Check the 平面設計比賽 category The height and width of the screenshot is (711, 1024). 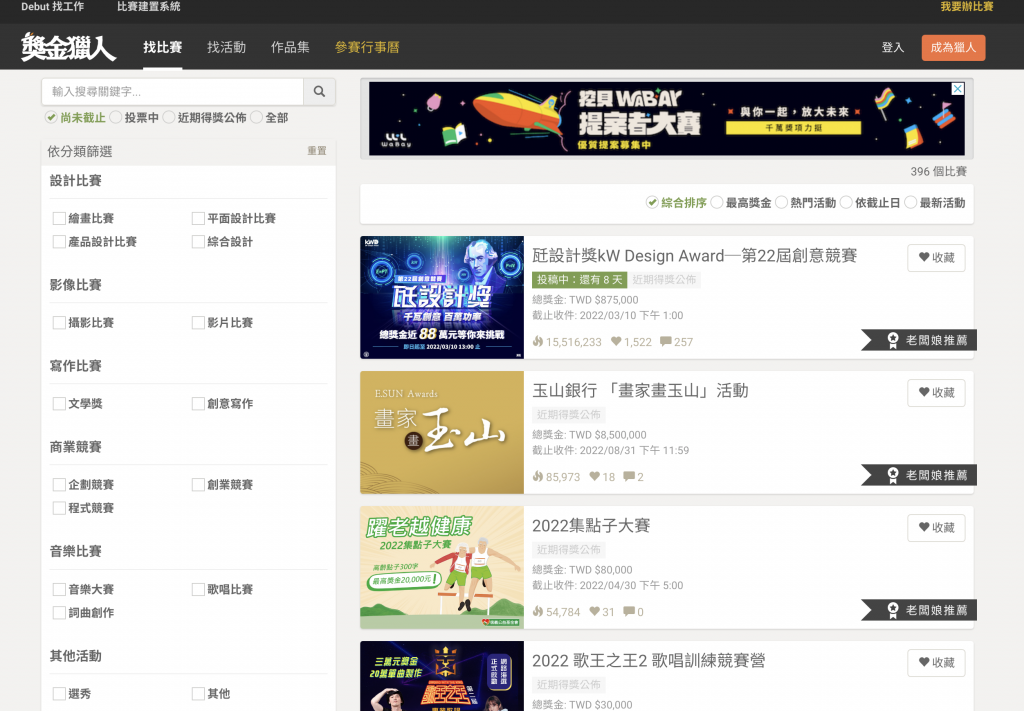[x=199, y=218]
